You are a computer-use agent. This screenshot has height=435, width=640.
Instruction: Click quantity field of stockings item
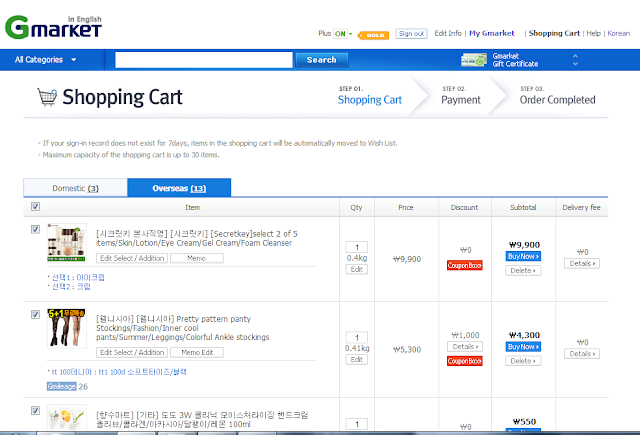pyautogui.click(x=357, y=337)
